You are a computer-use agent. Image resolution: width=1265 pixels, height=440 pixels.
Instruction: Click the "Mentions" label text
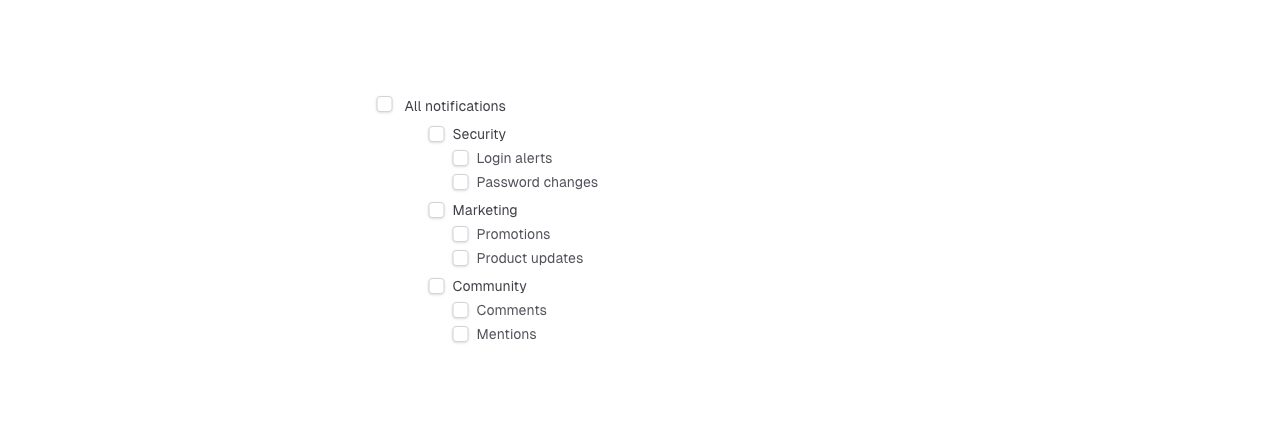click(506, 334)
